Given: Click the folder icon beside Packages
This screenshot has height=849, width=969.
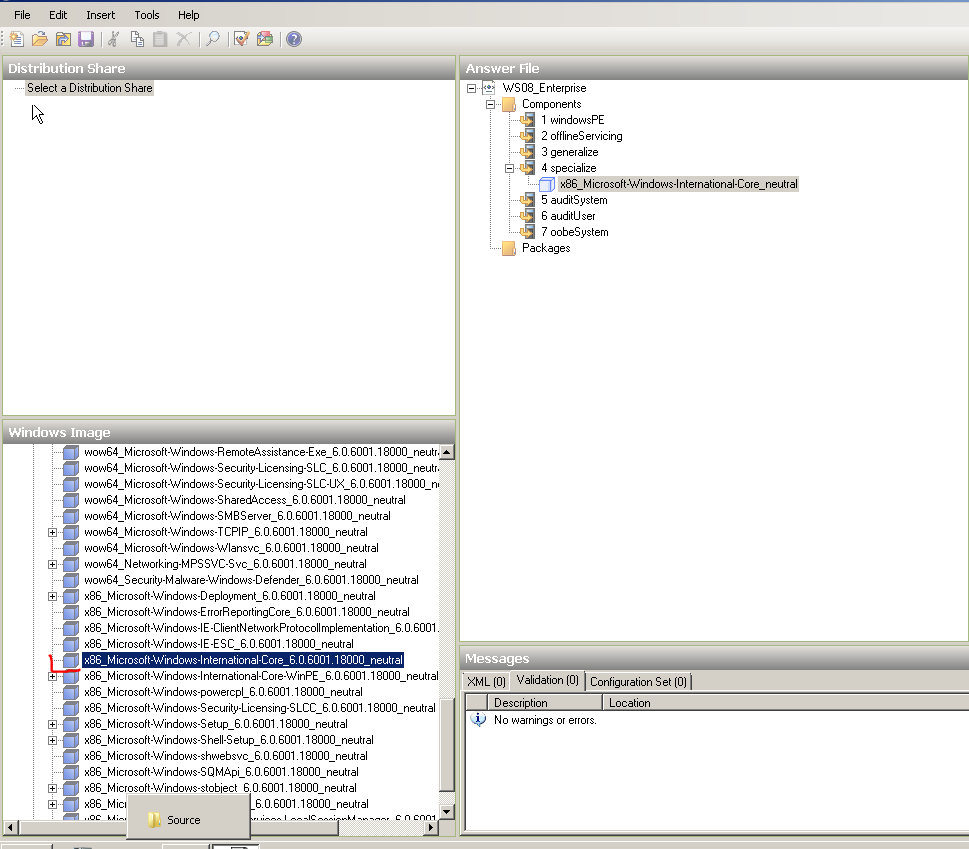Looking at the screenshot, I should [509, 248].
